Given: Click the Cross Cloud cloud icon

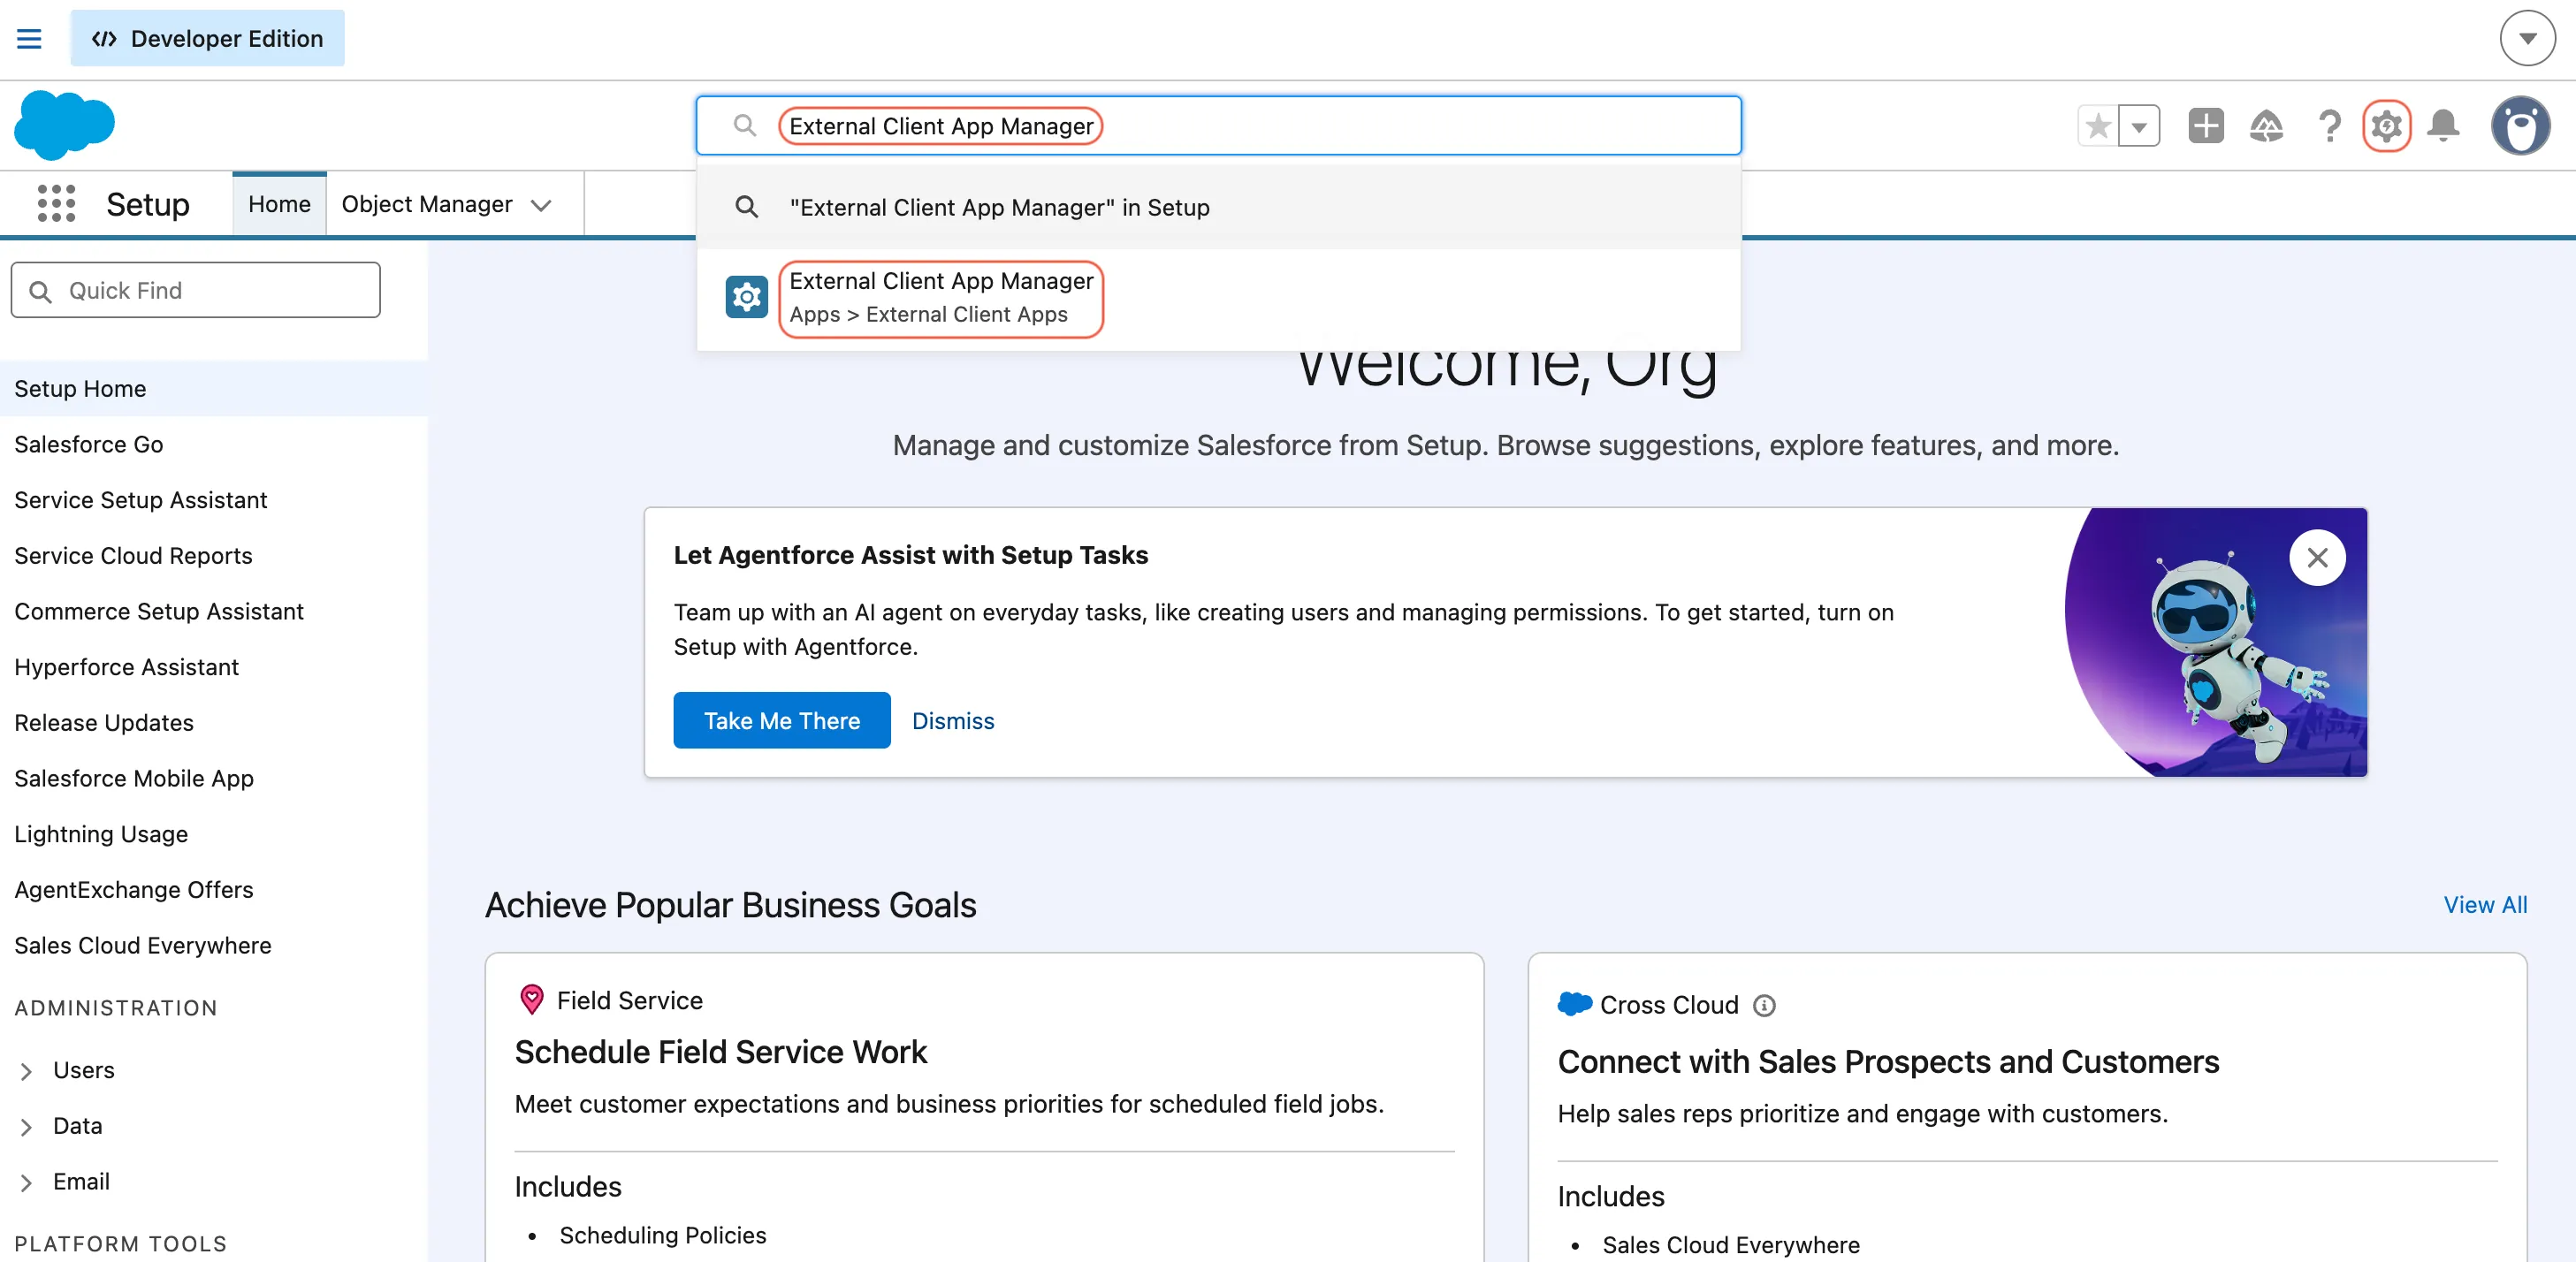Looking at the screenshot, I should [x=1575, y=1004].
